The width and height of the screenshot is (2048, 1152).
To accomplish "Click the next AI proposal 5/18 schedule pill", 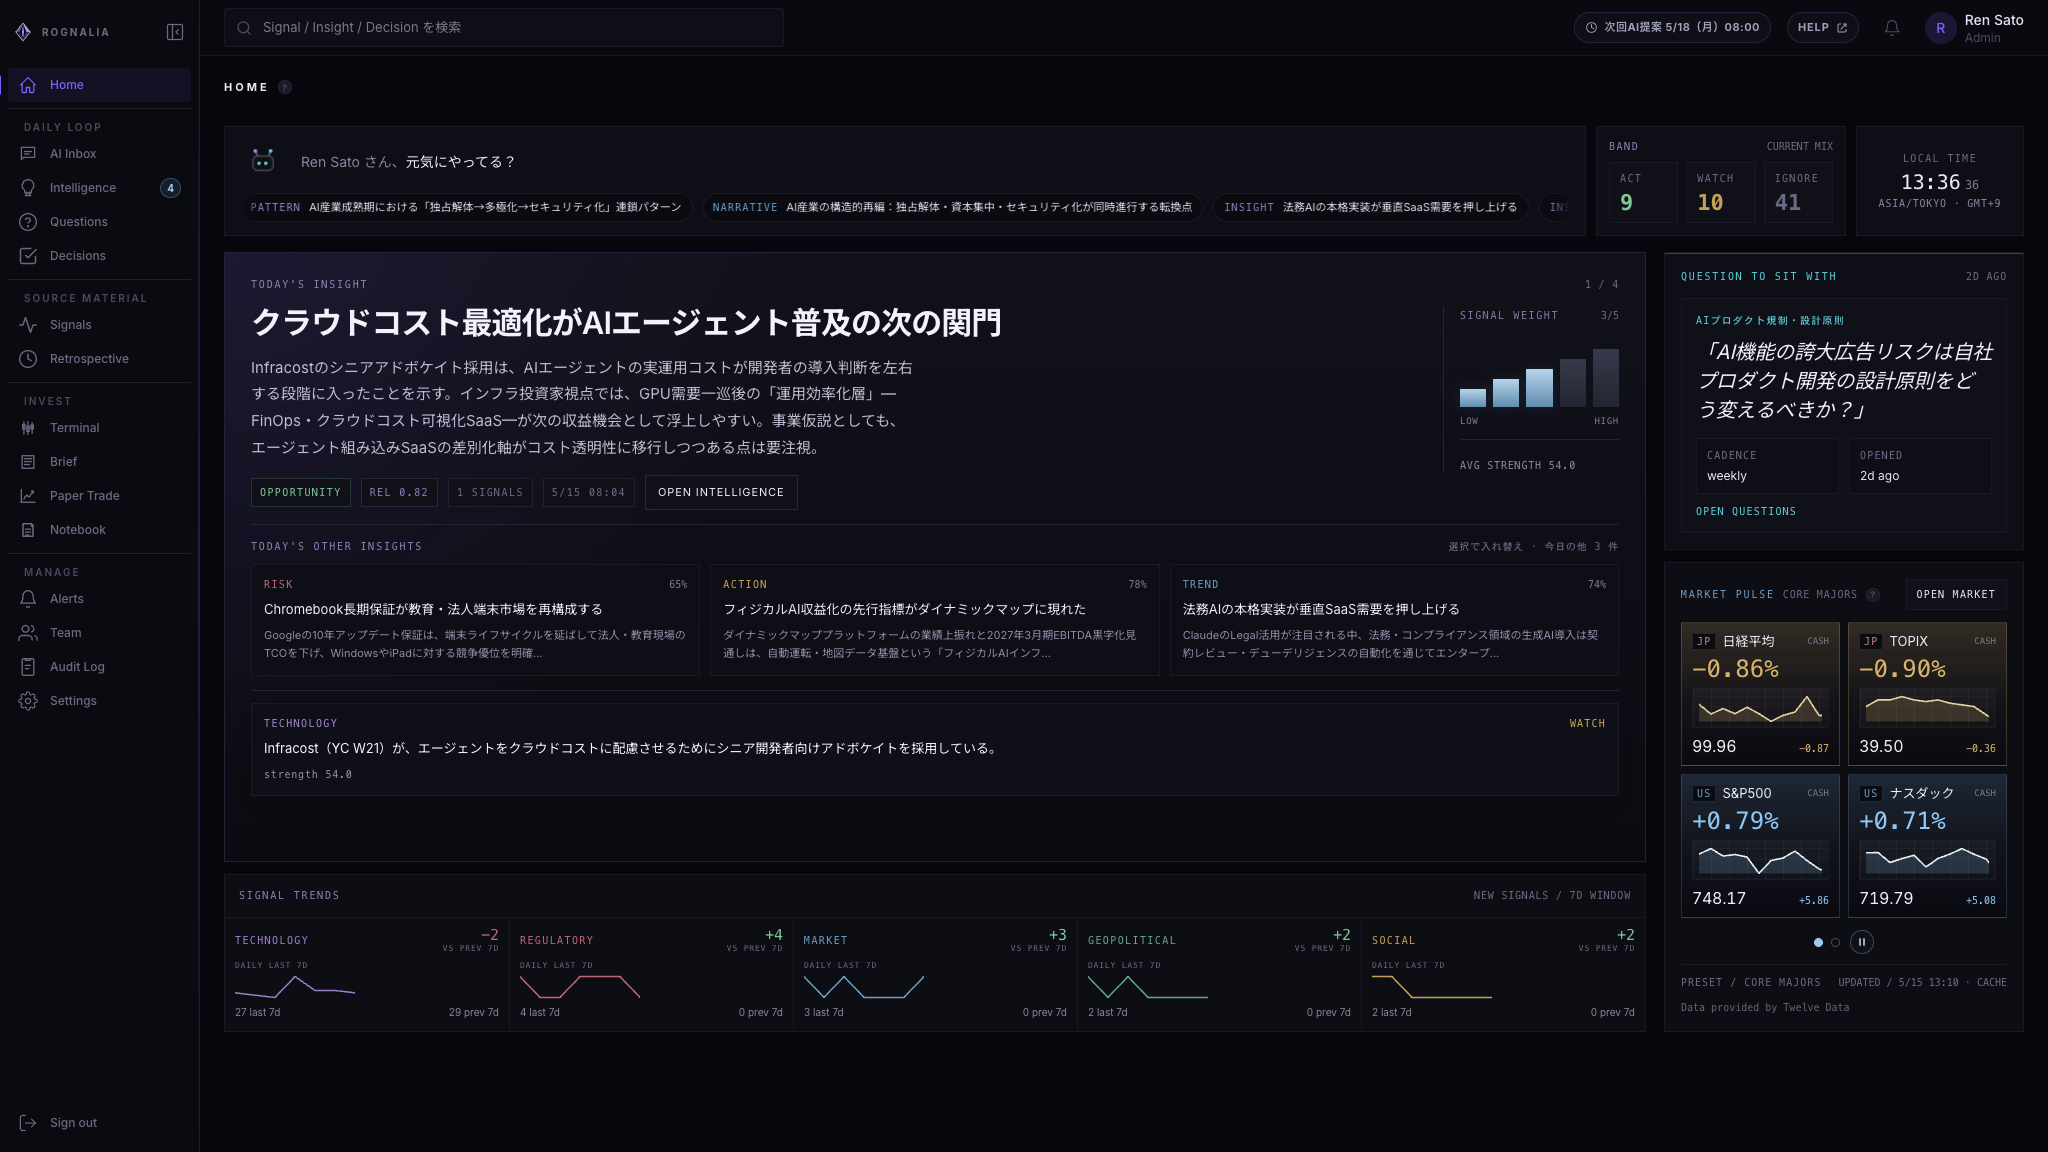I will (x=1672, y=28).
